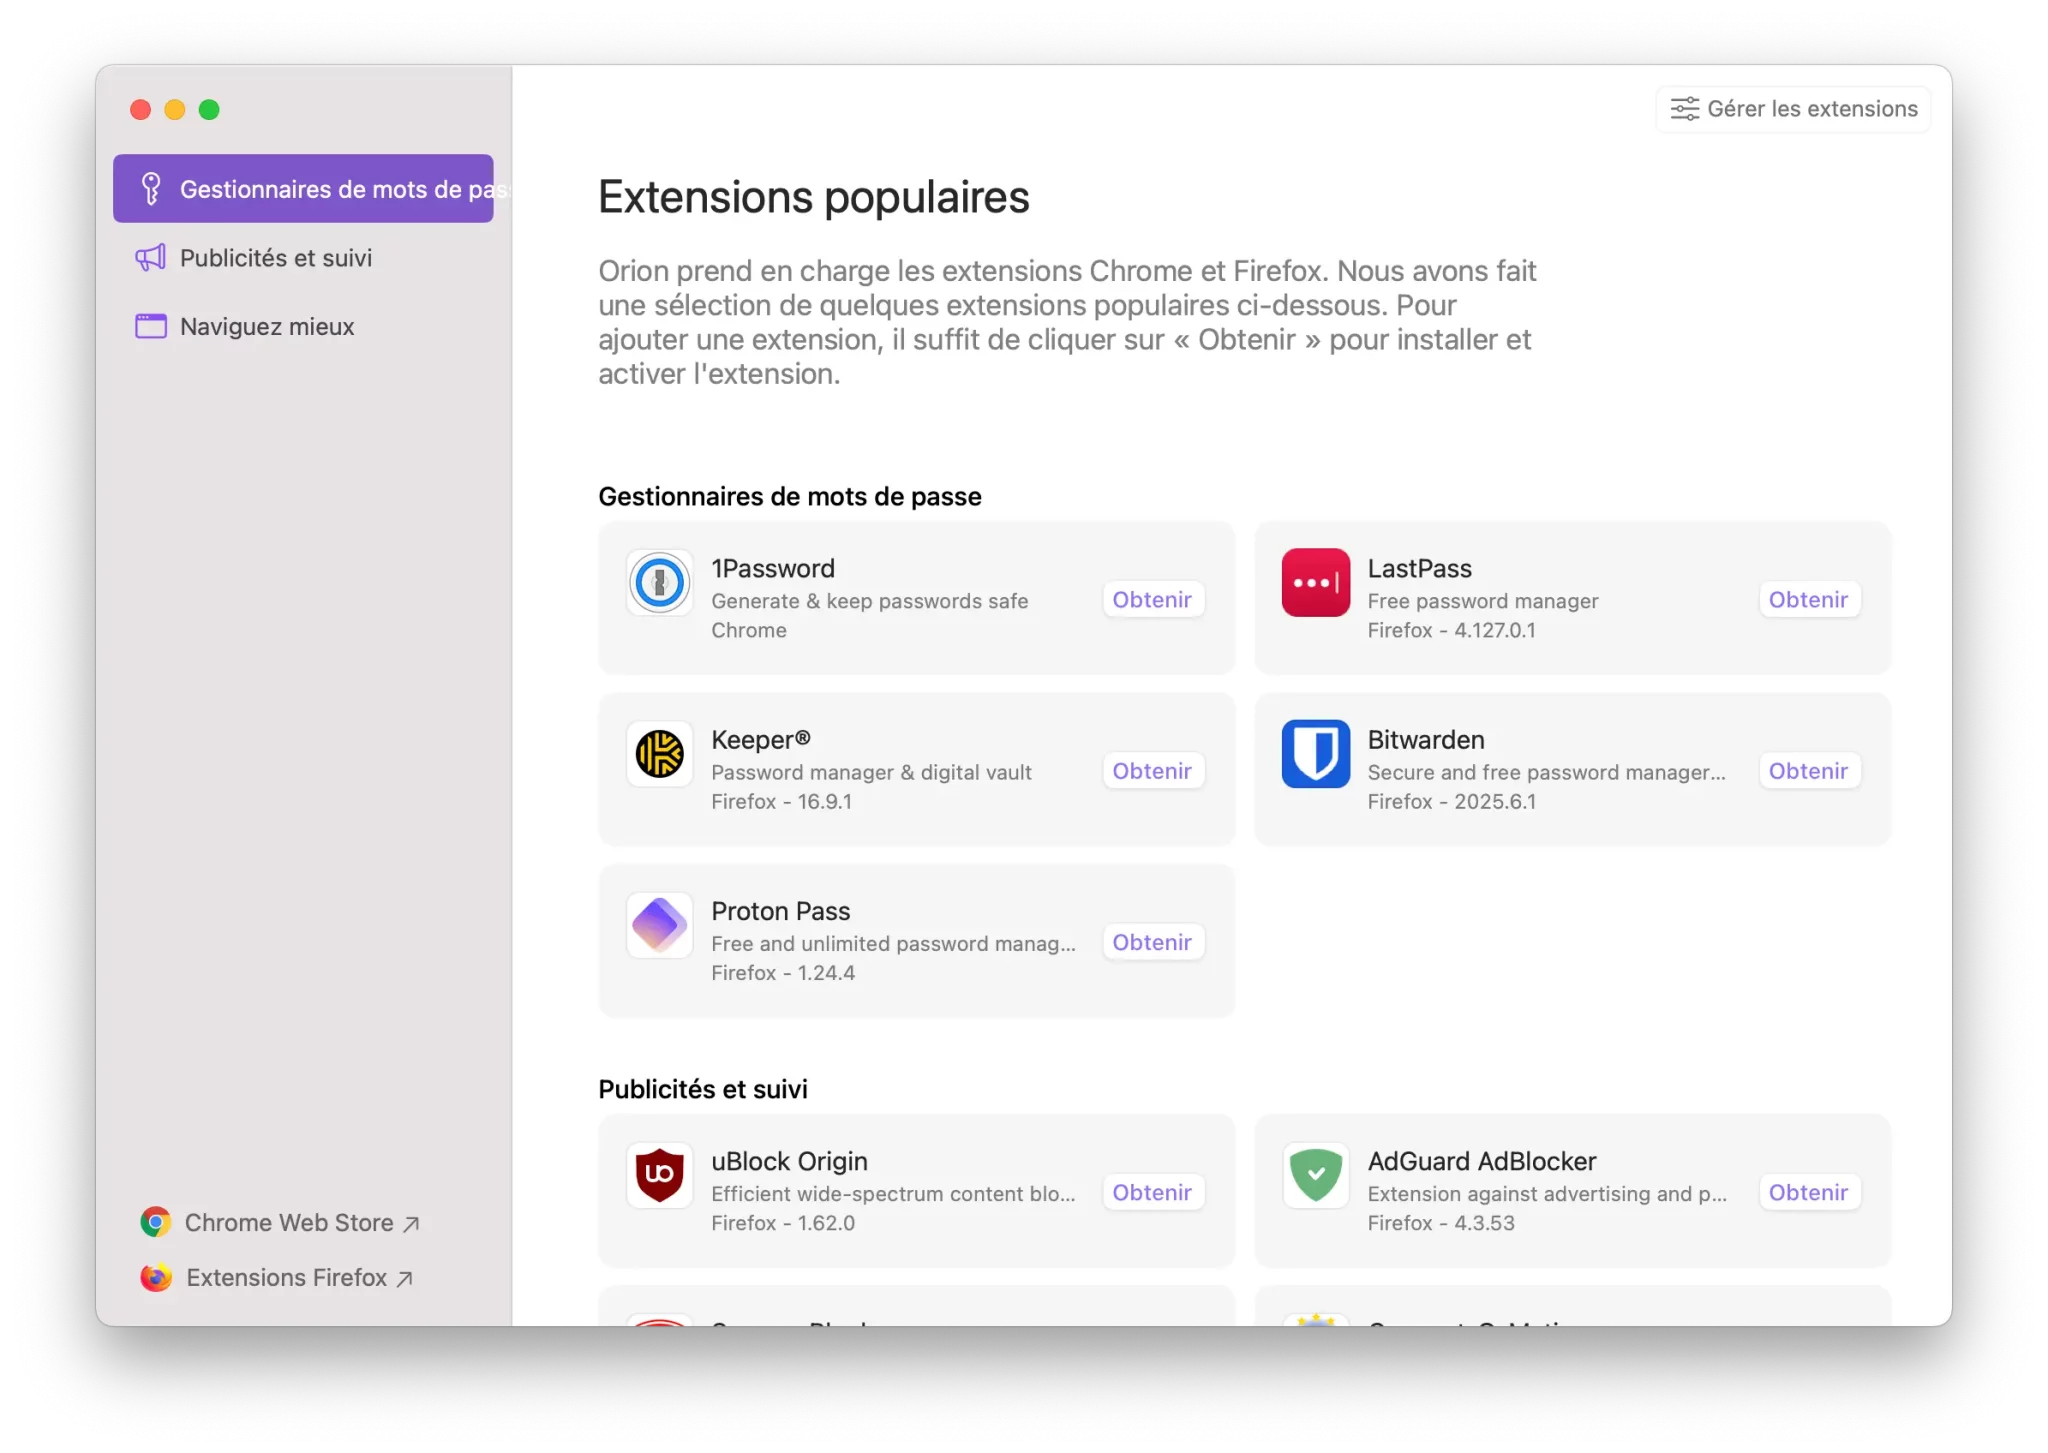Go to Naviguez mieux section
Viewport: 2048px width, 1453px height.
(267, 327)
